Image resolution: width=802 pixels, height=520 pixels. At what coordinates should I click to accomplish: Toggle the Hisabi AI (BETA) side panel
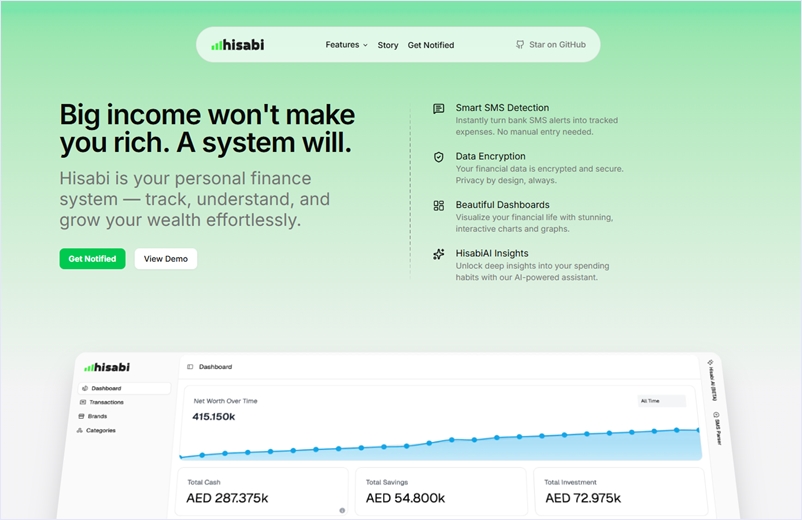click(712, 381)
